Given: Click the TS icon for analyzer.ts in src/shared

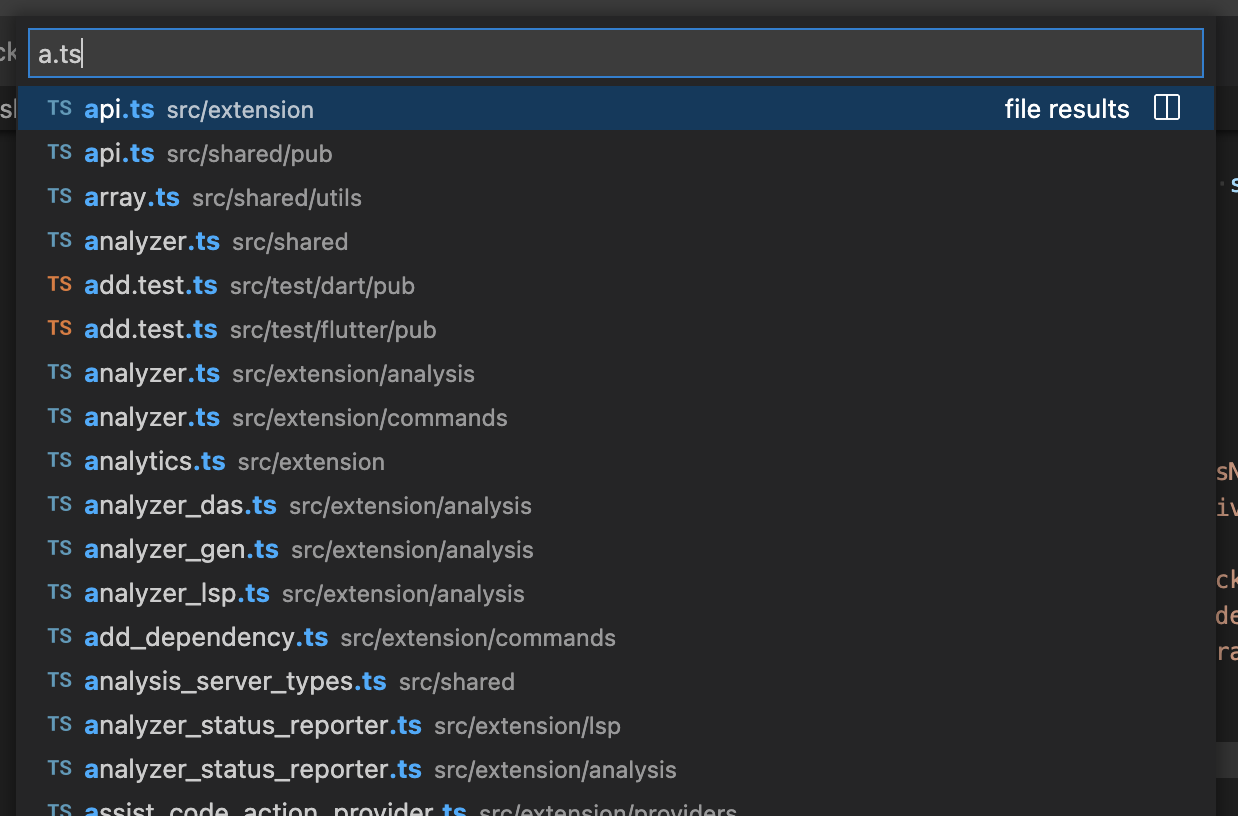Looking at the screenshot, I should (x=60, y=240).
